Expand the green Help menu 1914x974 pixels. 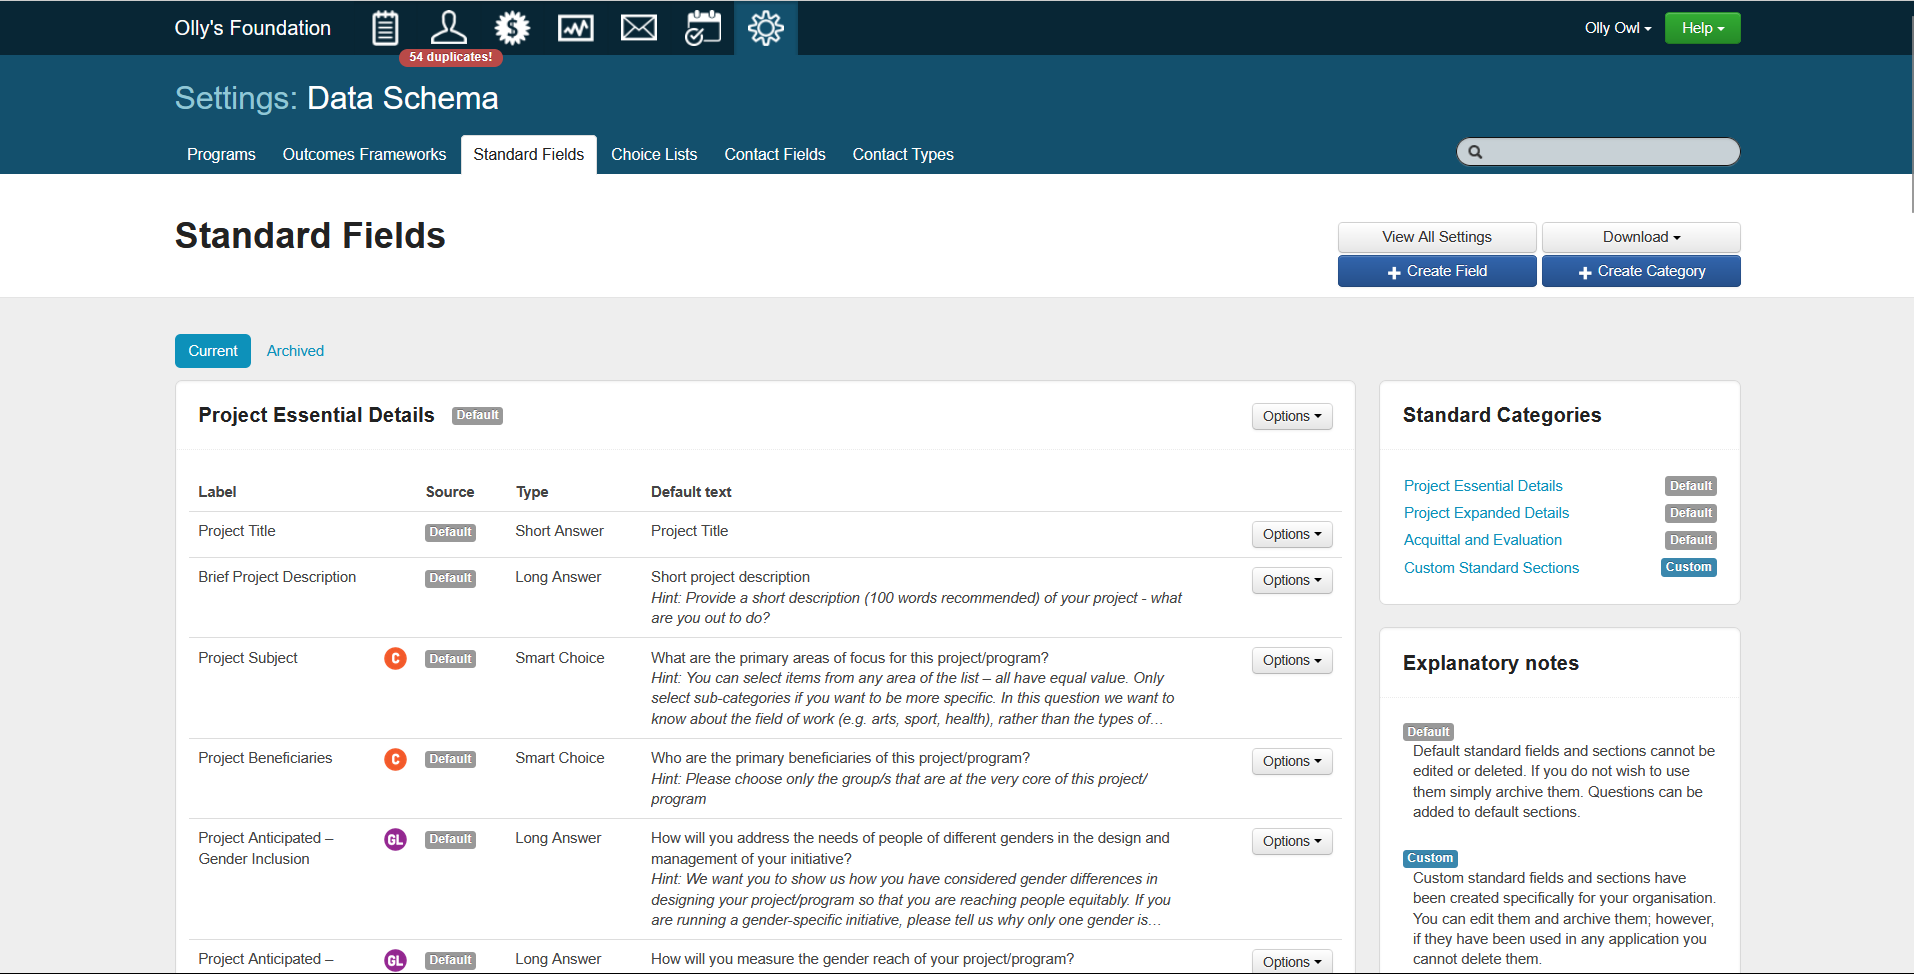pyautogui.click(x=1702, y=28)
